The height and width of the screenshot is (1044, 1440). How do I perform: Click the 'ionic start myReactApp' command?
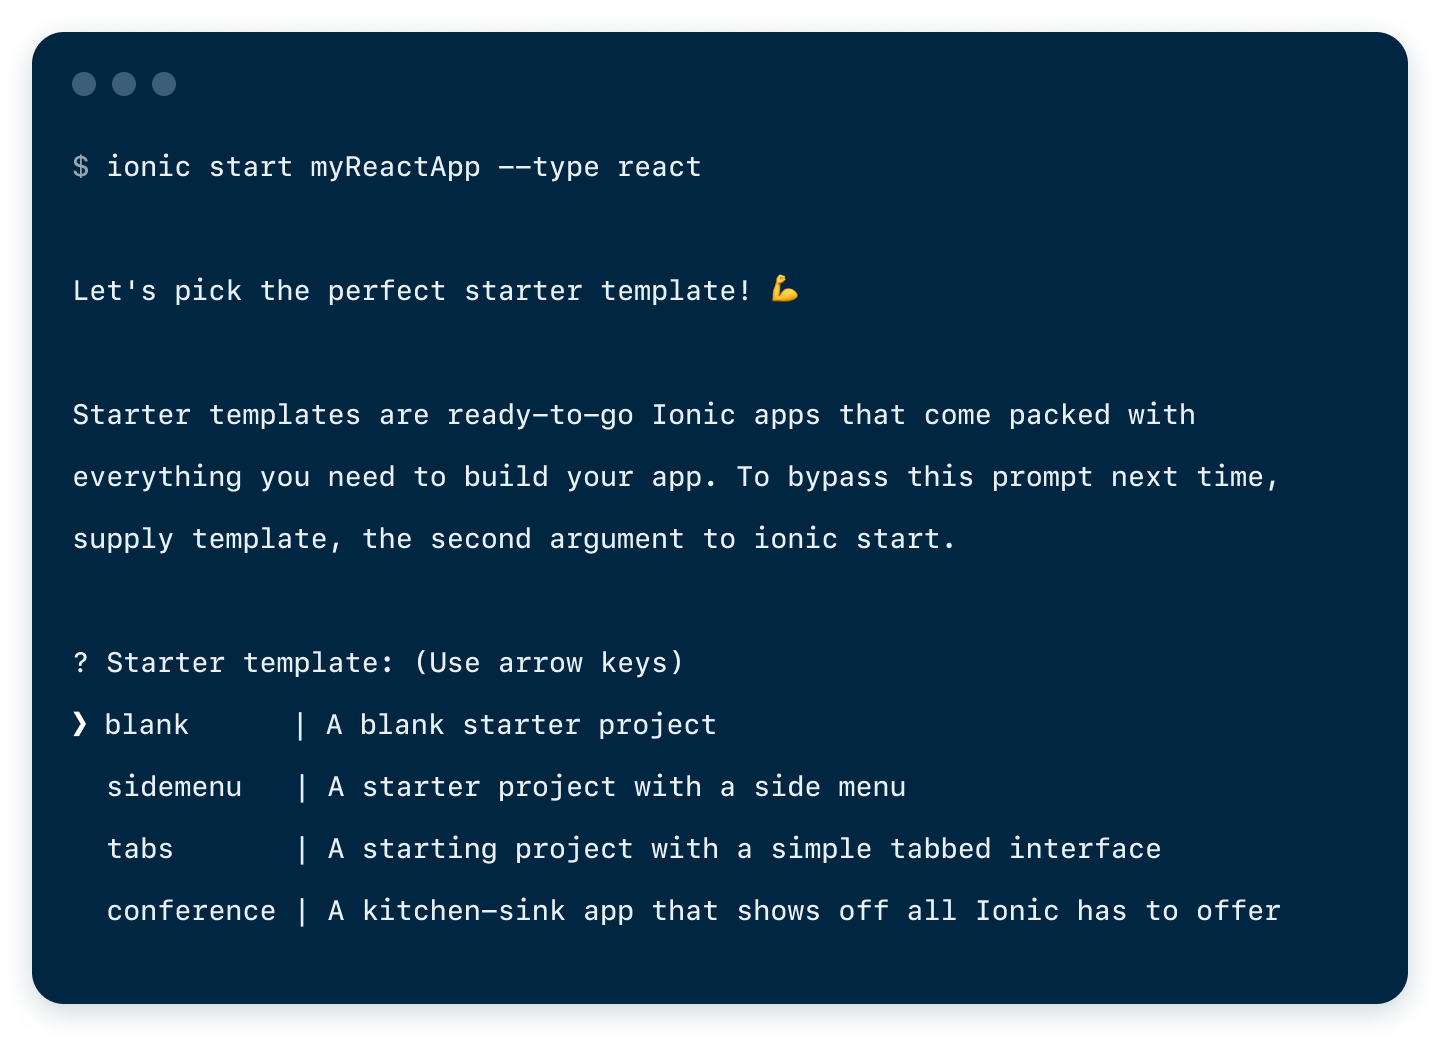click(293, 167)
